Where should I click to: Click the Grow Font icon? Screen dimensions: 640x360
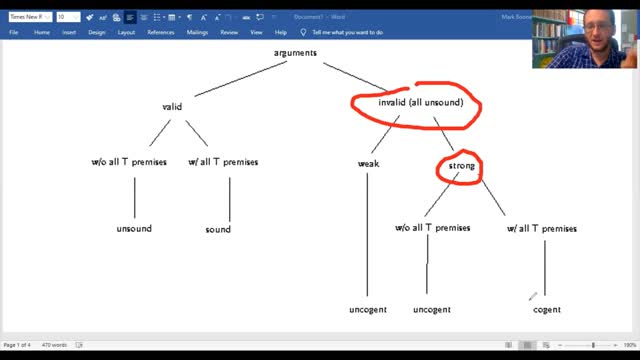(203, 17)
